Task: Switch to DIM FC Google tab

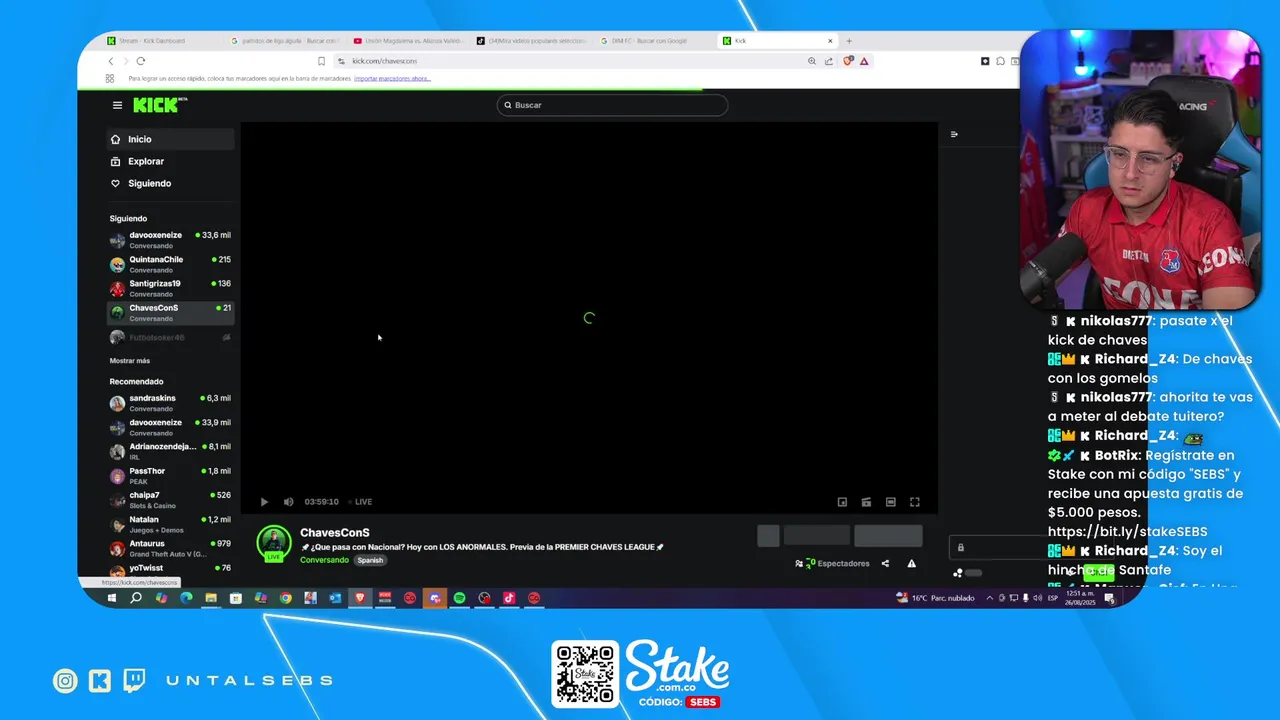Action: coord(653,41)
